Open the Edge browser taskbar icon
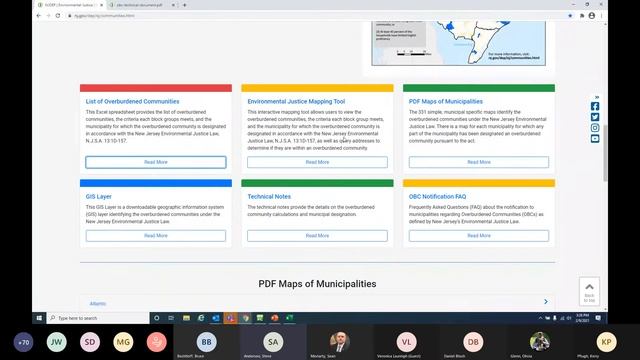Screen dimensions: 640x360 tap(201, 318)
